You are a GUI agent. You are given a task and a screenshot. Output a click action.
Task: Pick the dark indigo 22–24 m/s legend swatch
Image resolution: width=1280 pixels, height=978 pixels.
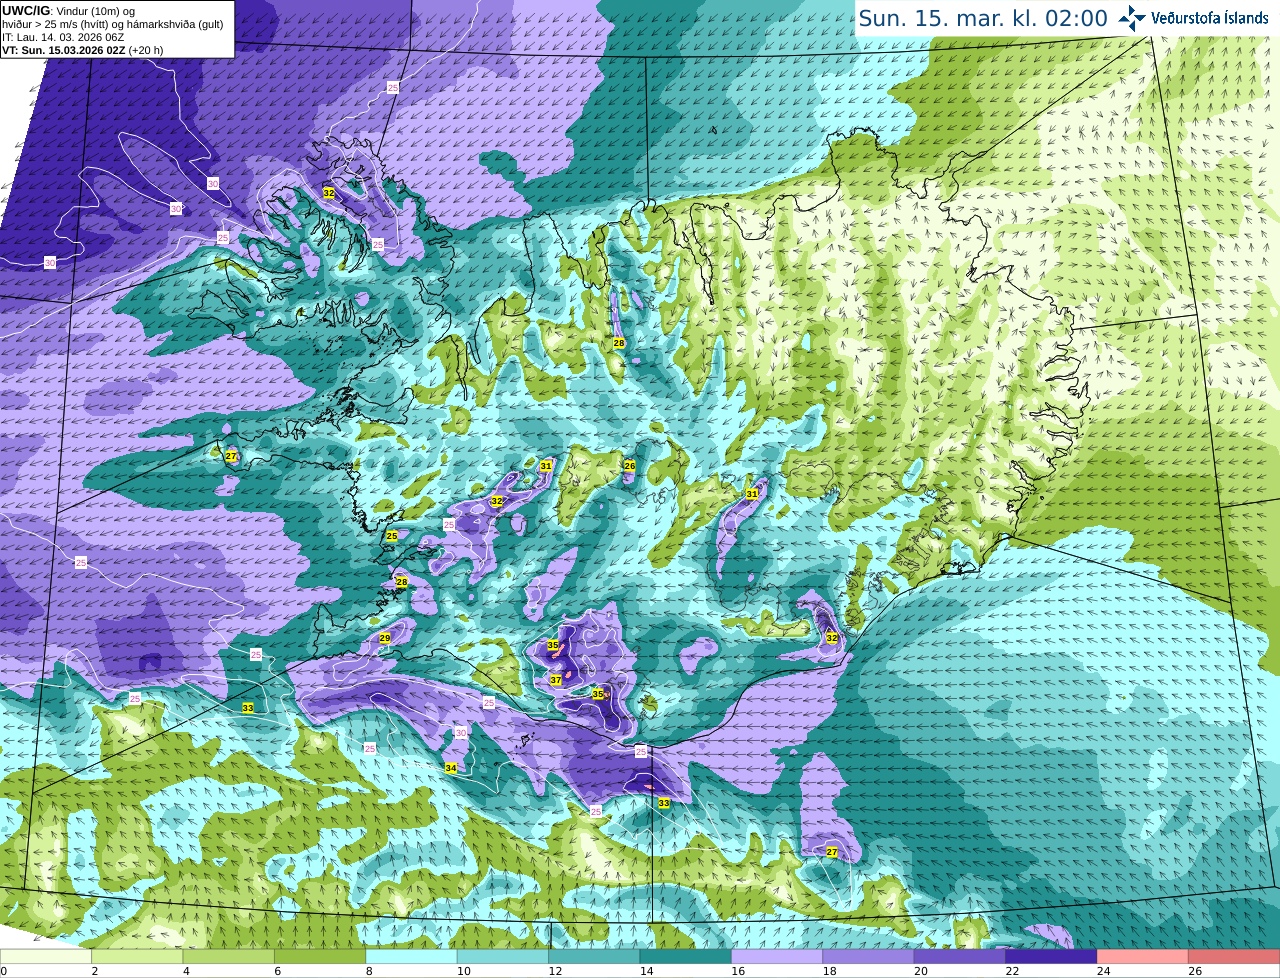click(x=1051, y=956)
